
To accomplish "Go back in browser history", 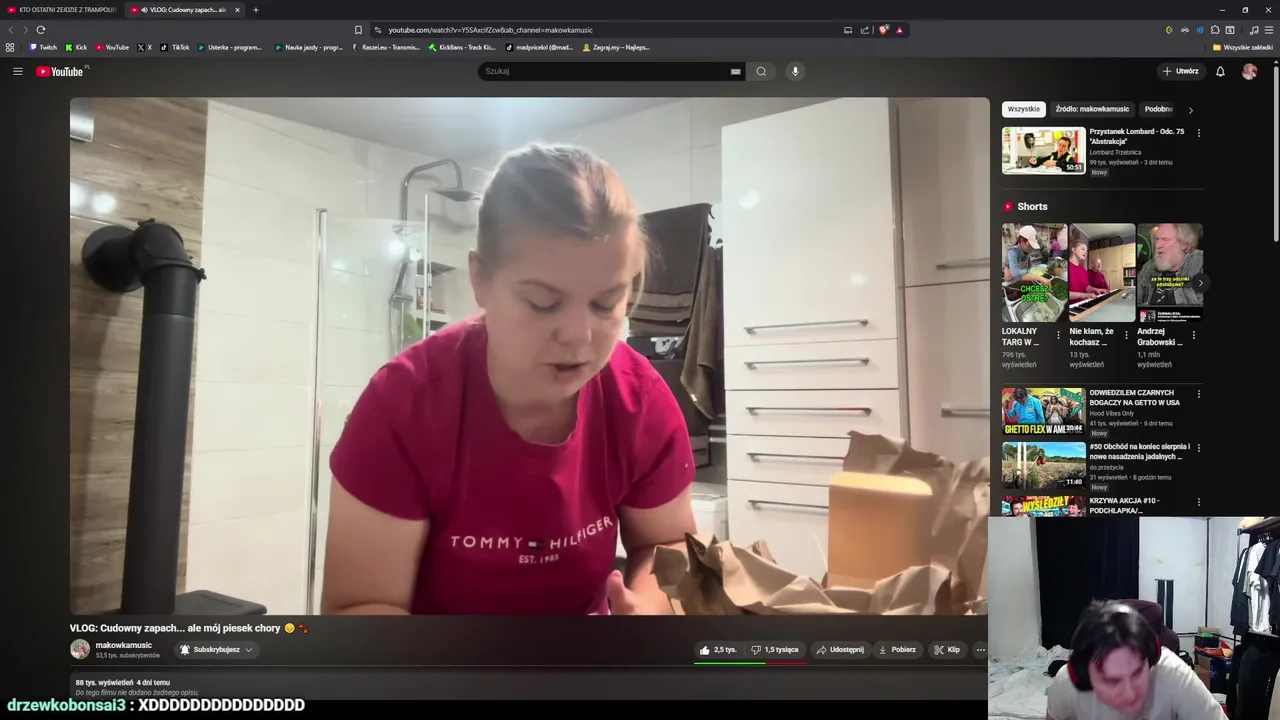I will click(x=12, y=30).
